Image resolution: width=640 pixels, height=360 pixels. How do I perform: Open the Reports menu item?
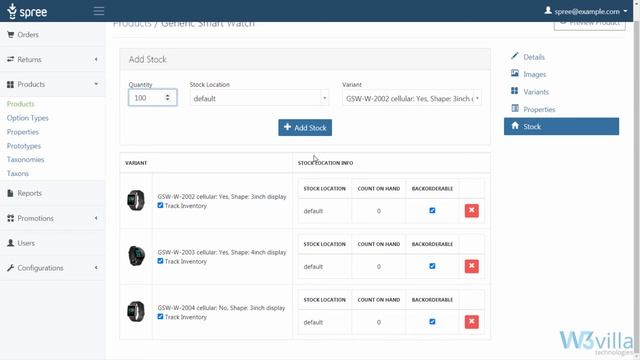(52, 193)
